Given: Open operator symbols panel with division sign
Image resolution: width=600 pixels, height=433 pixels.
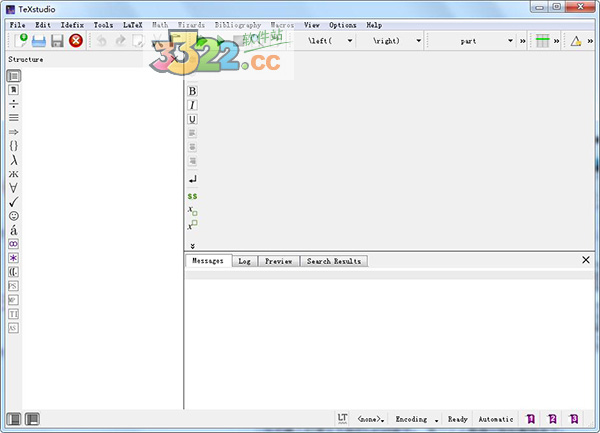Looking at the screenshot, I should click(14, 104).
